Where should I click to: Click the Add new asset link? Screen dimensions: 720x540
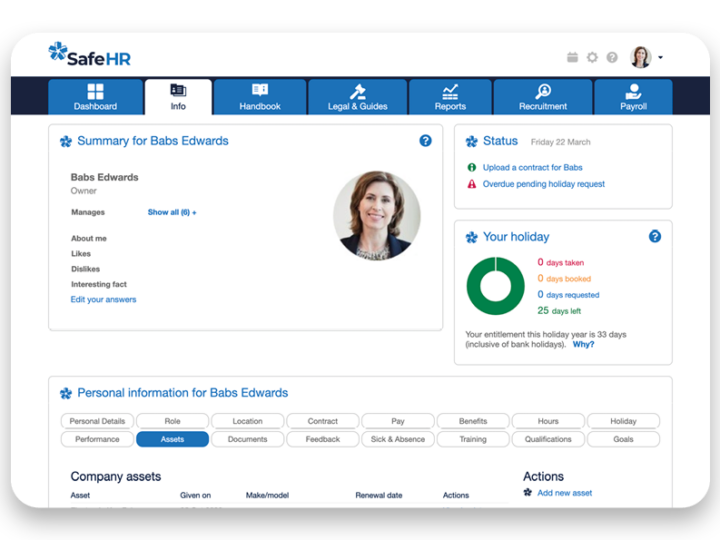(564, 493)
